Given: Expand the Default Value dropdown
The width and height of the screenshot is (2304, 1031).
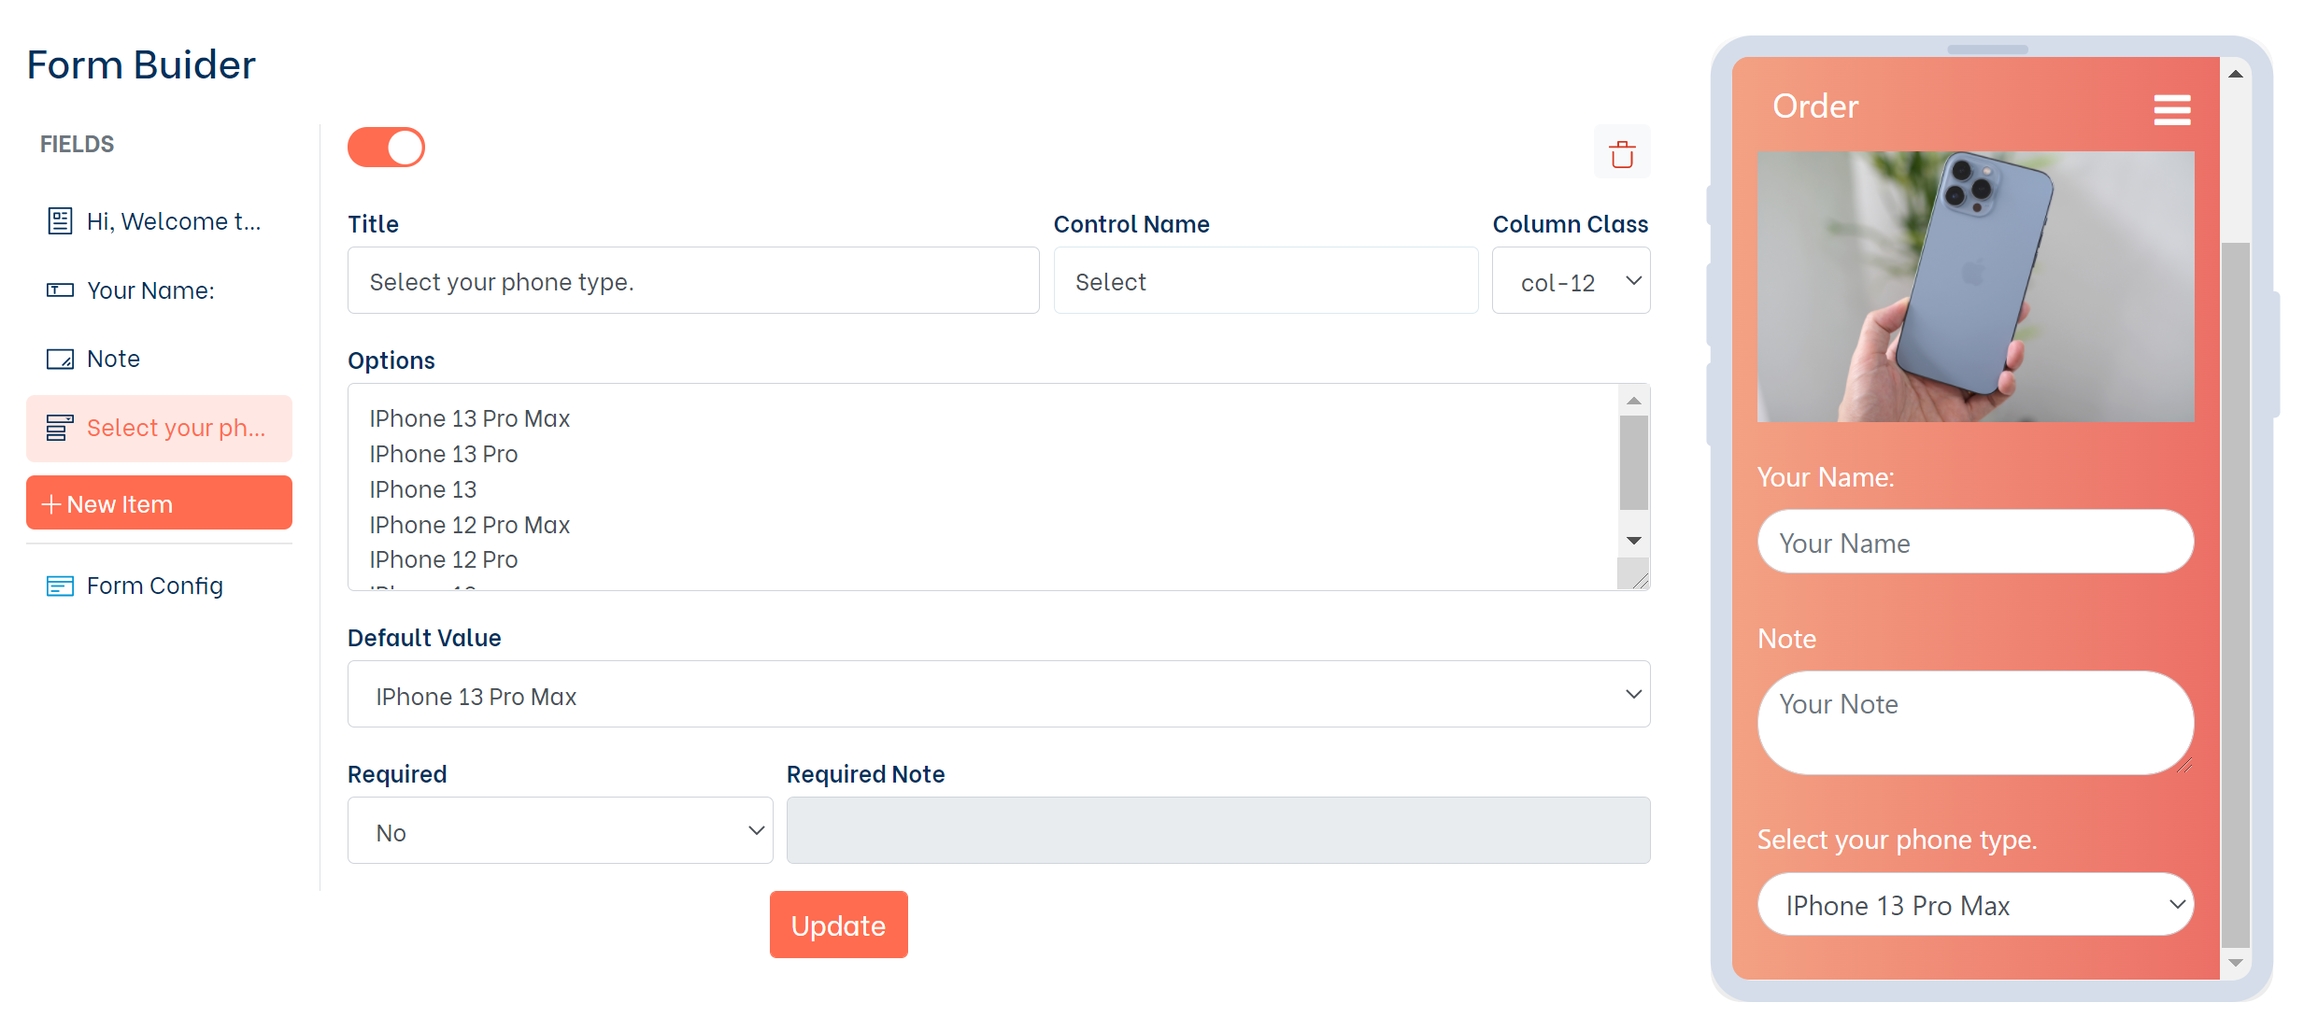Looking at the screenshot, I should tap(997, 694).
